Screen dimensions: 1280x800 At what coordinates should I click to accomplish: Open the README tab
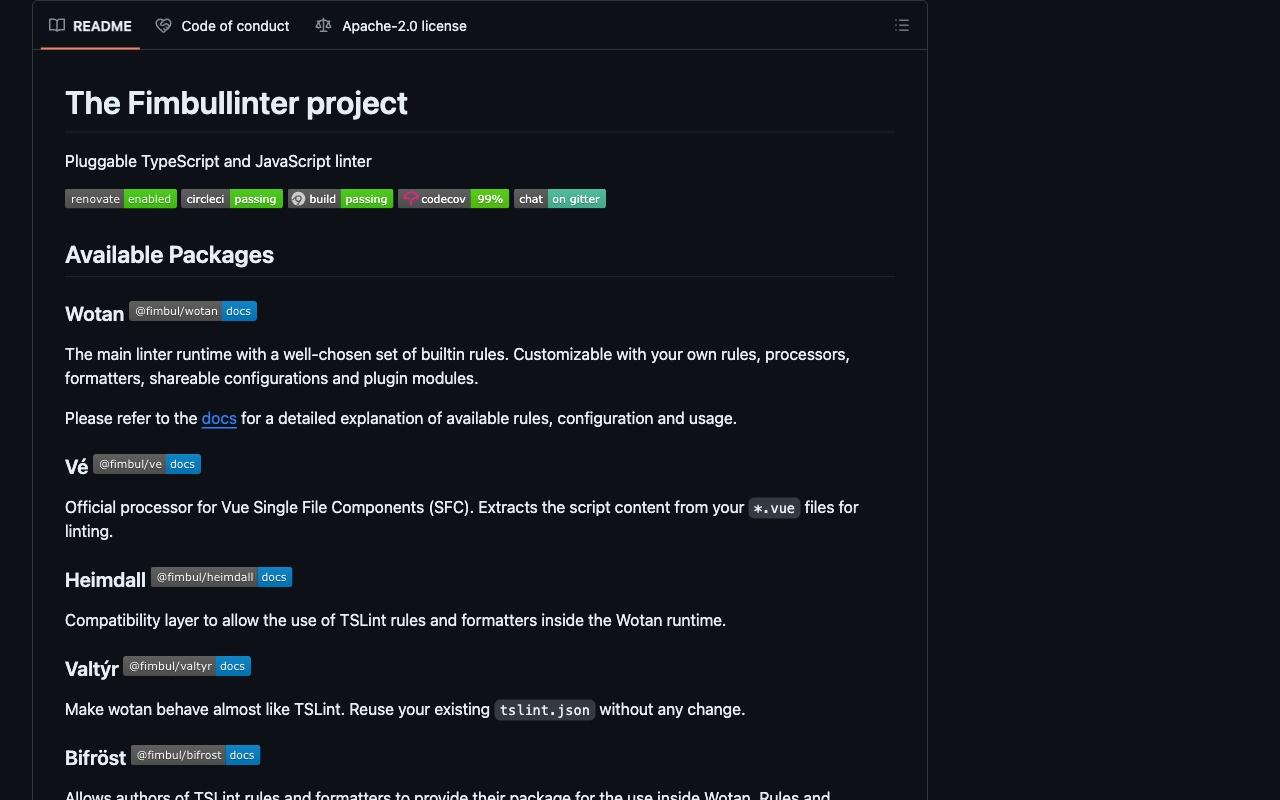(x=91, y=26)
